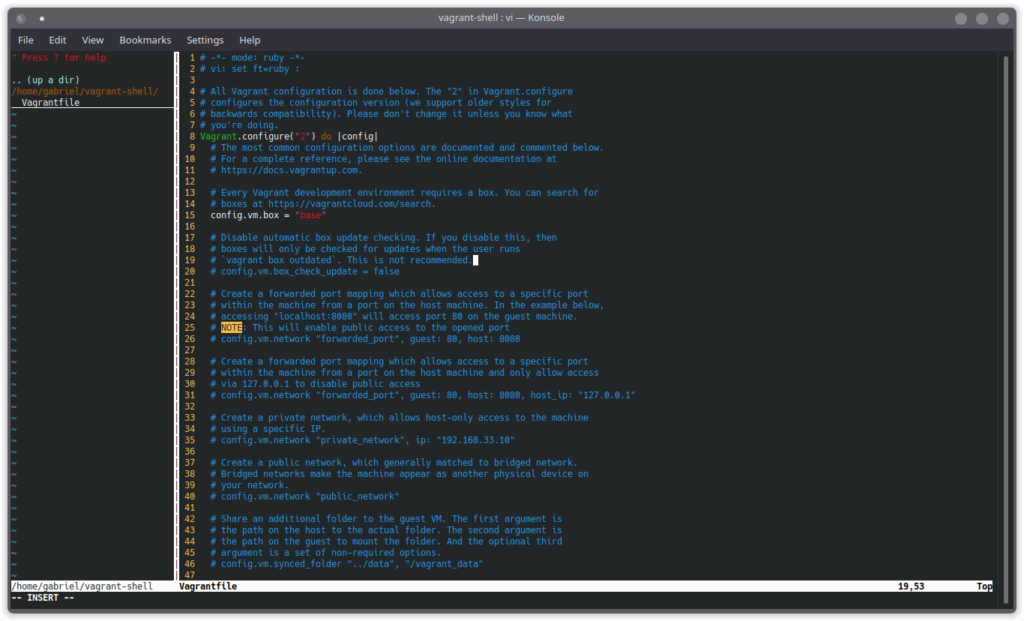Open the Settings menu

click(x=205, y=40)
